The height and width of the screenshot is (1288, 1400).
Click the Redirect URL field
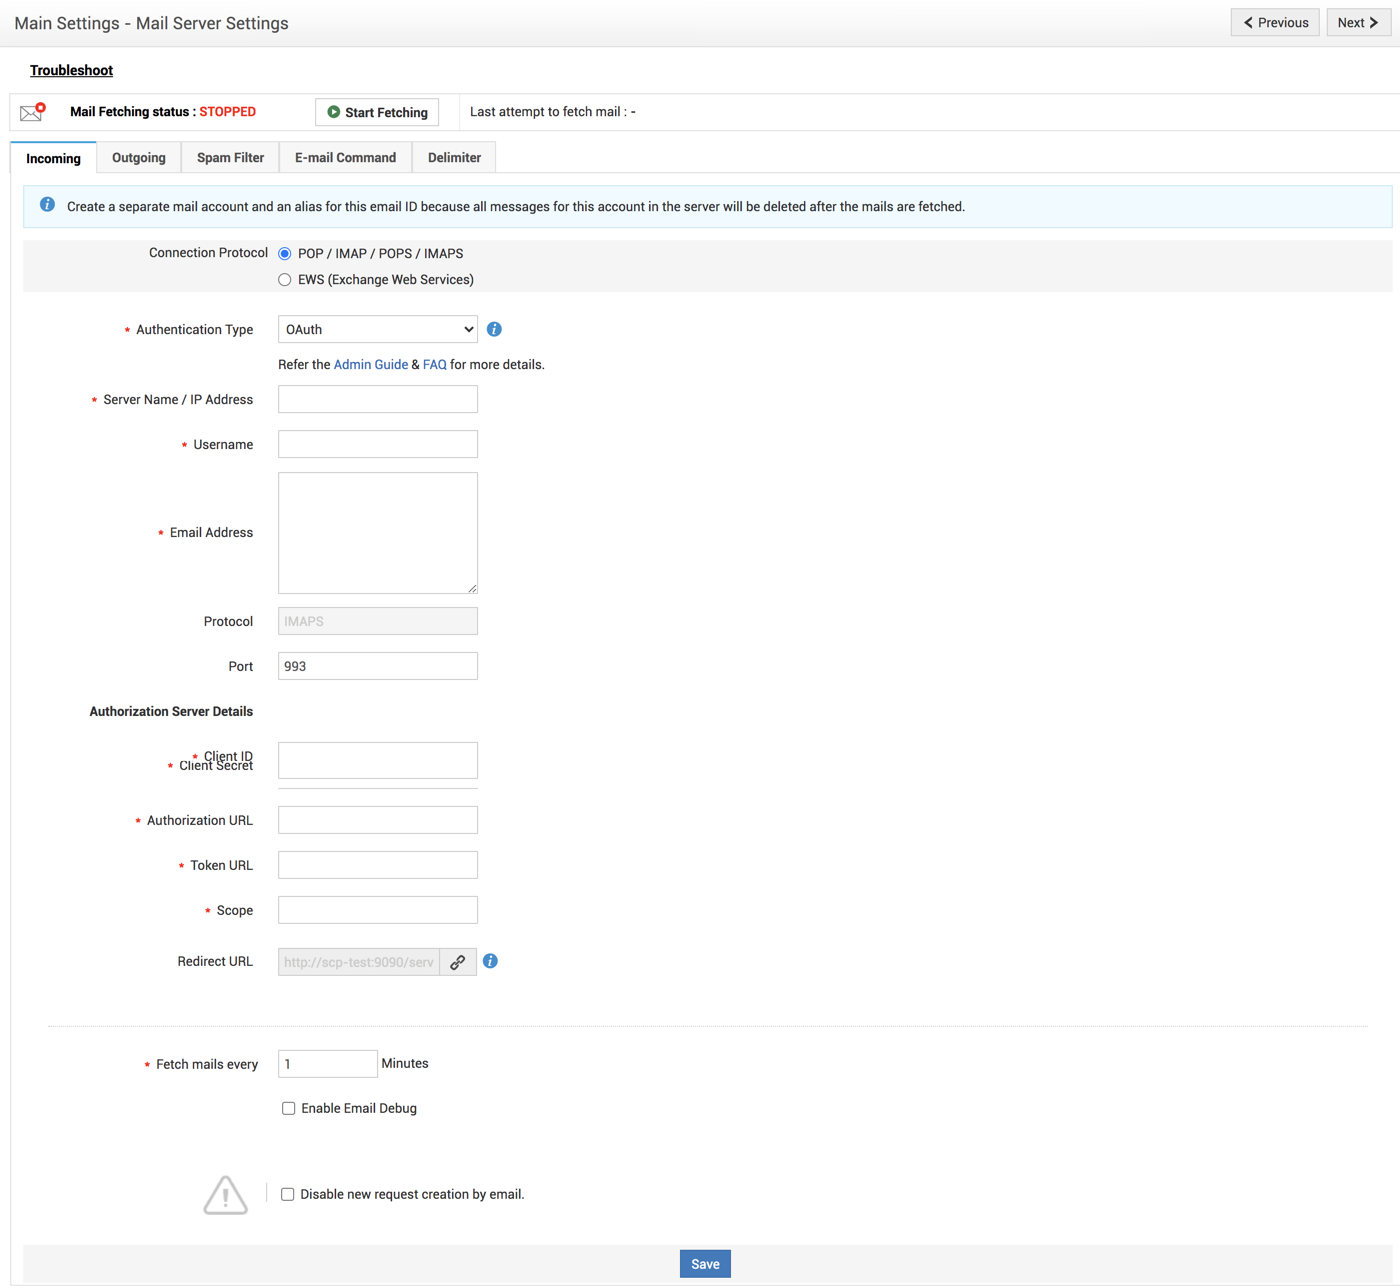[359, 962]
